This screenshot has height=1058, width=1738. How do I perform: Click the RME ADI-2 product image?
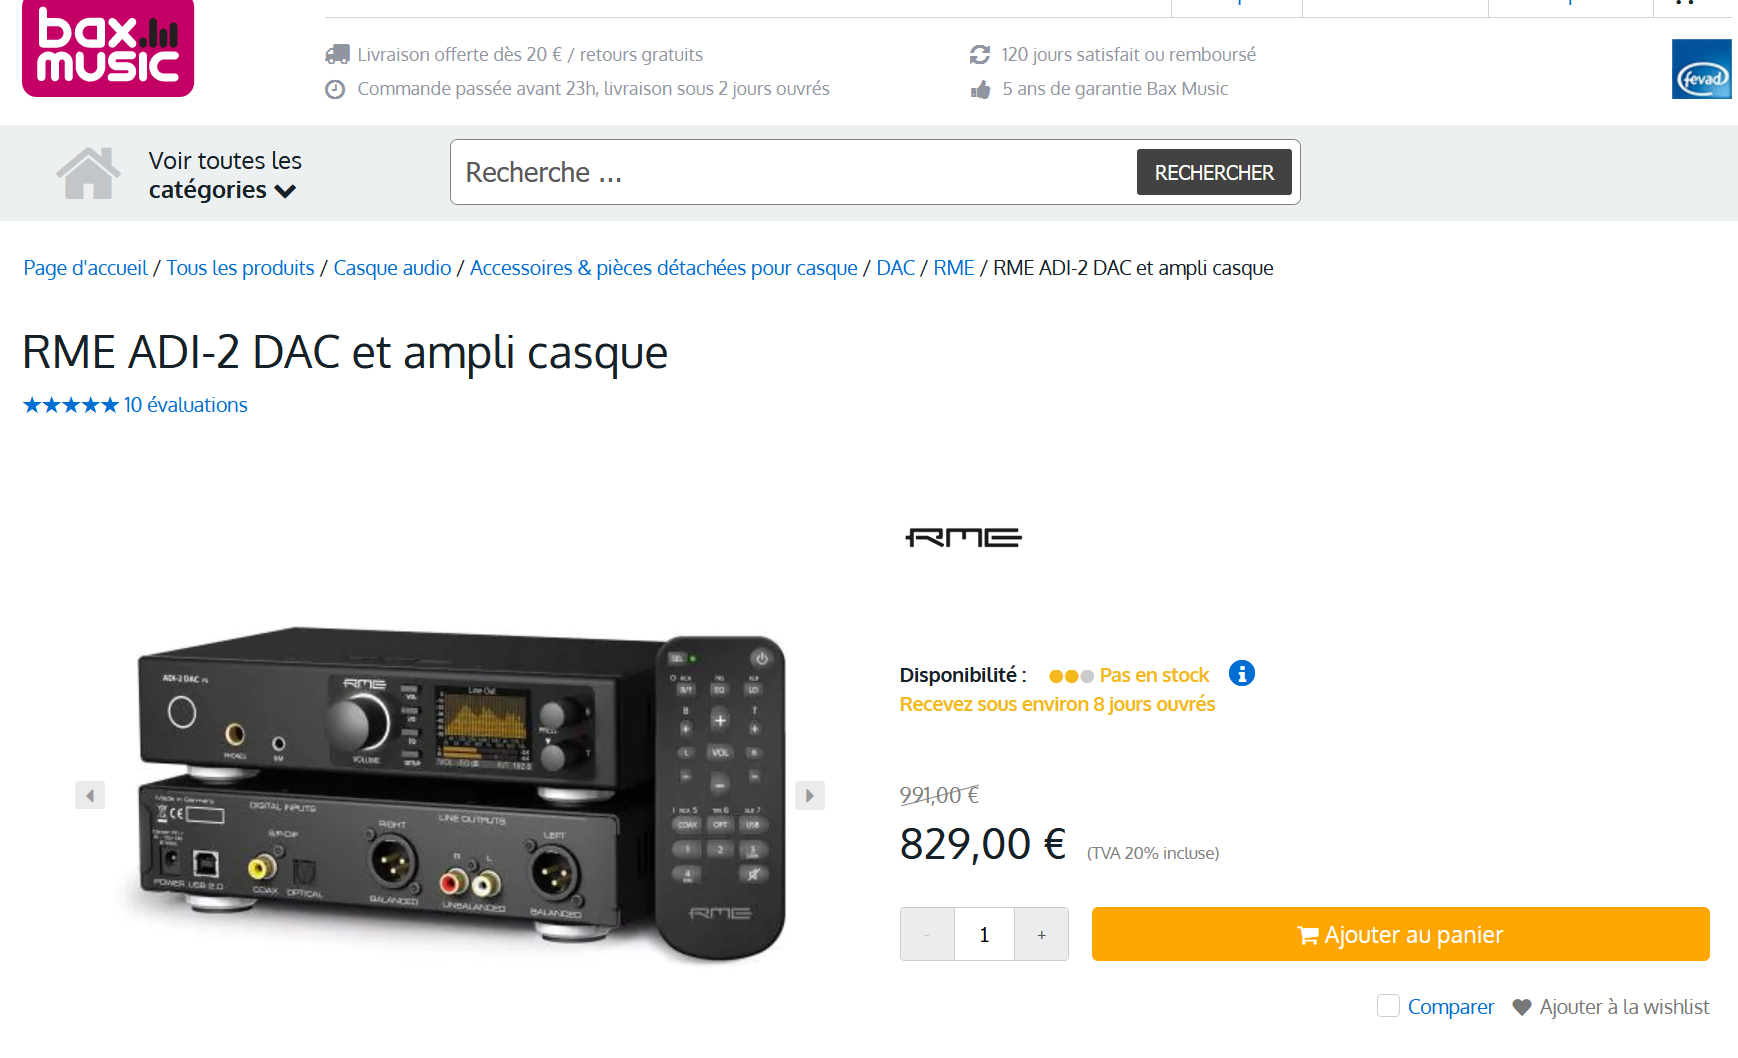(x=450, y=795)
